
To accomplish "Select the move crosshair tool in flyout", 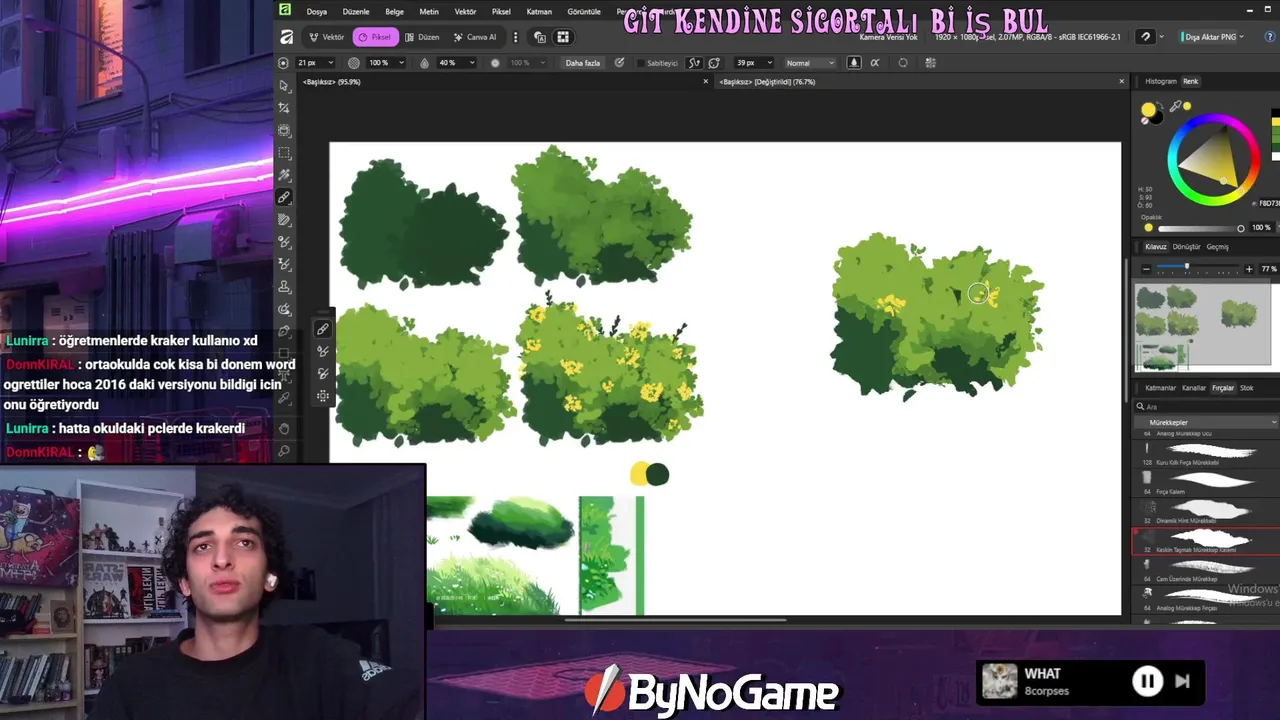I will pyautogui.click(x=323, y=396).
